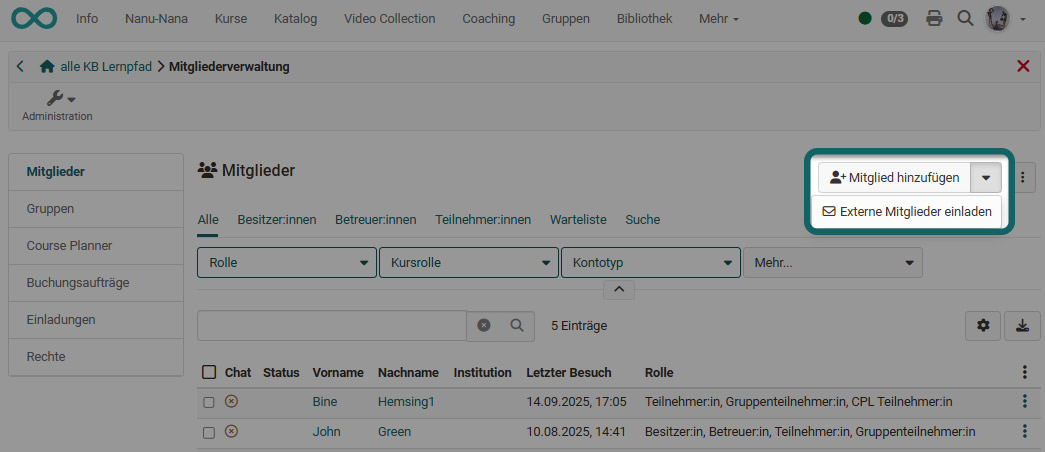Open the row actions menu for Bine

[x=1024, y=402]
